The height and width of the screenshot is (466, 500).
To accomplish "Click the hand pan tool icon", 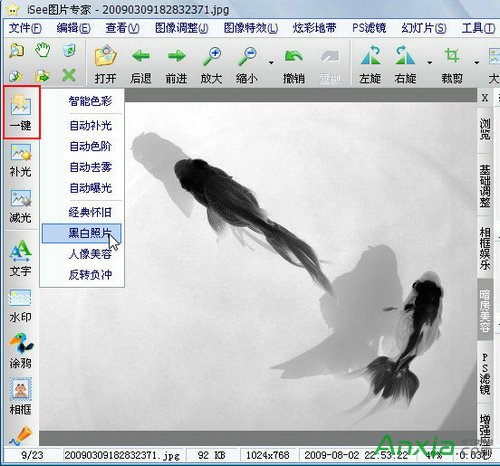I will 42,50.
